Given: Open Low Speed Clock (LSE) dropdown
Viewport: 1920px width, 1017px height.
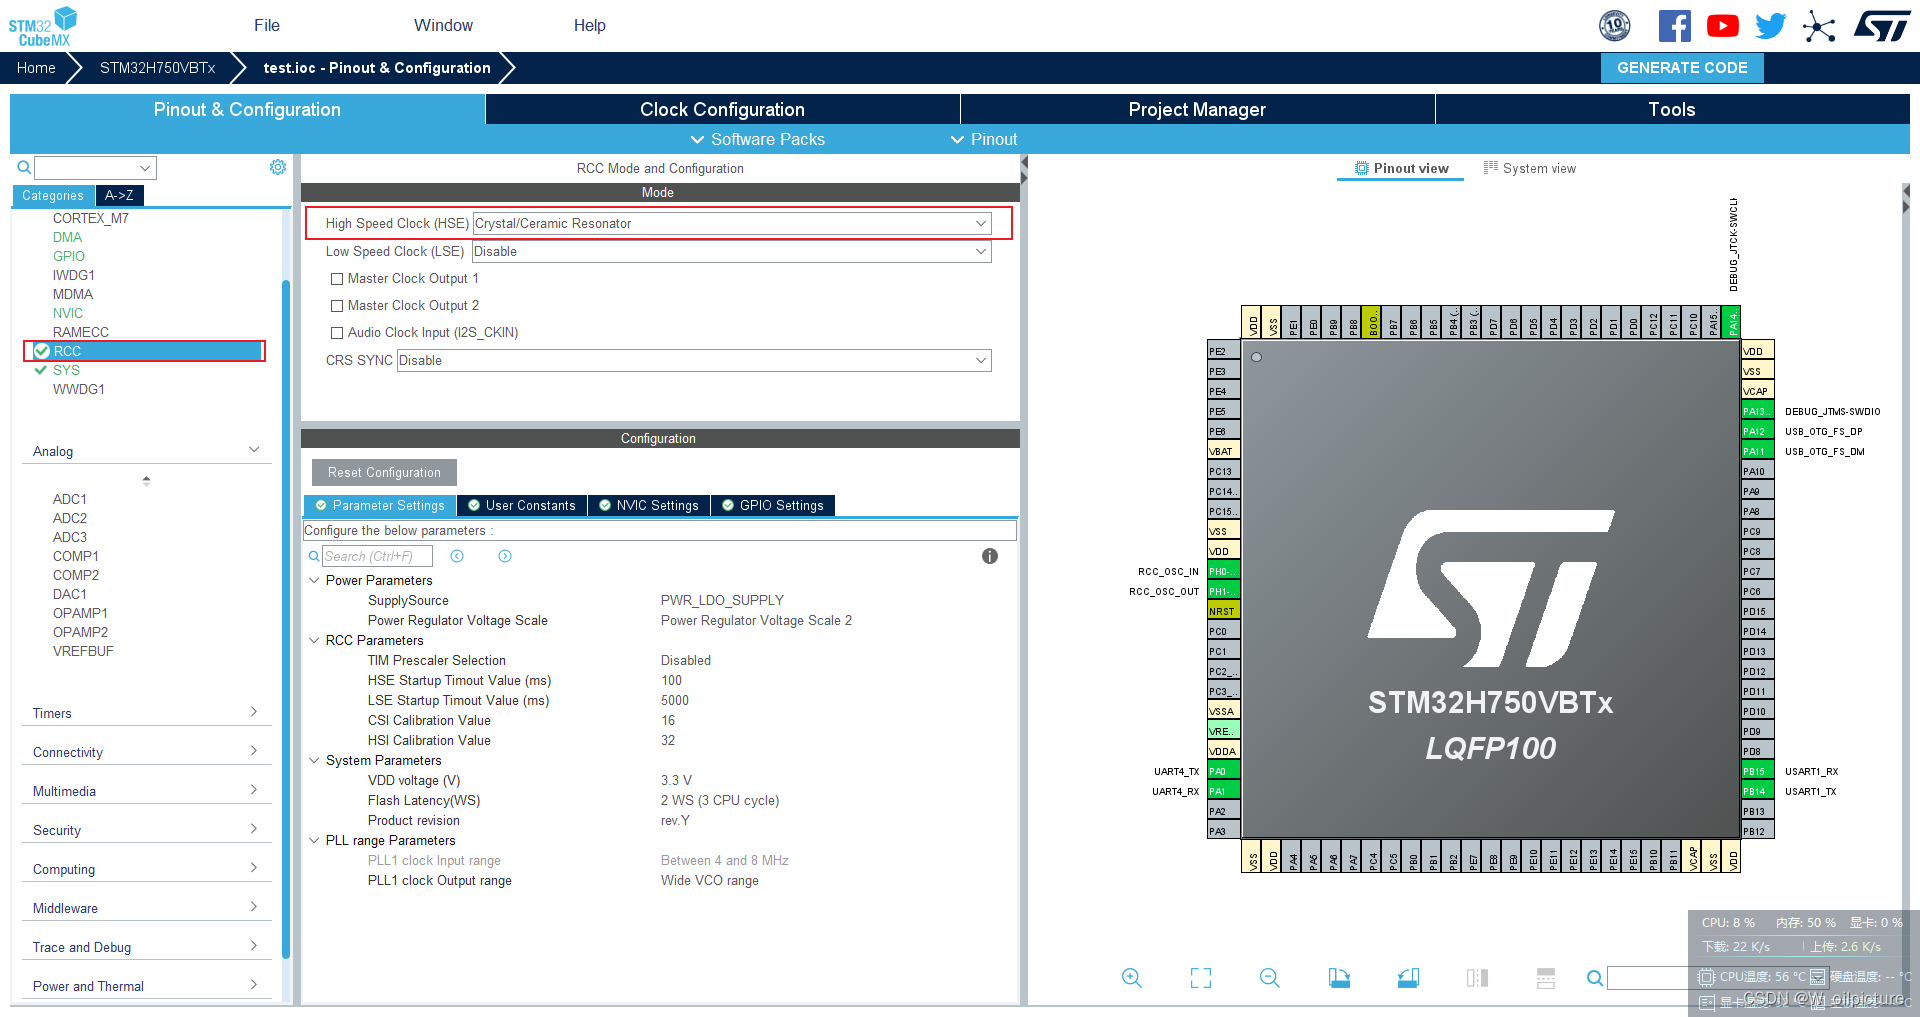Looking at the screenshot, I should tap(731, 251).
